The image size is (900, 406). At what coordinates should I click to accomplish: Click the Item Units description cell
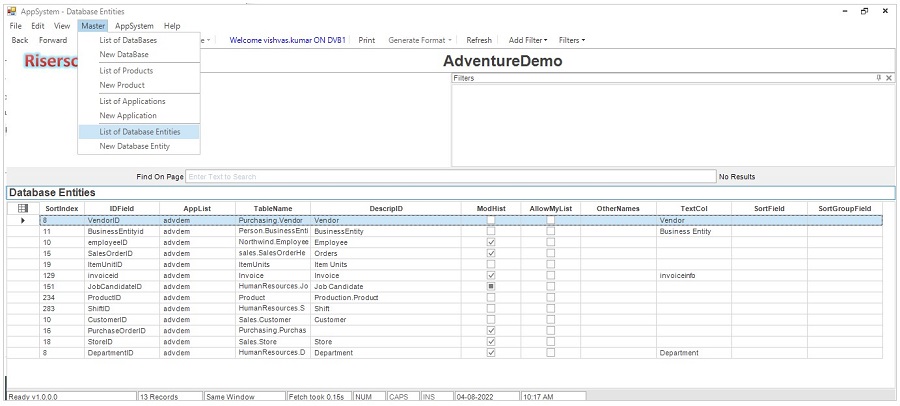386,264
